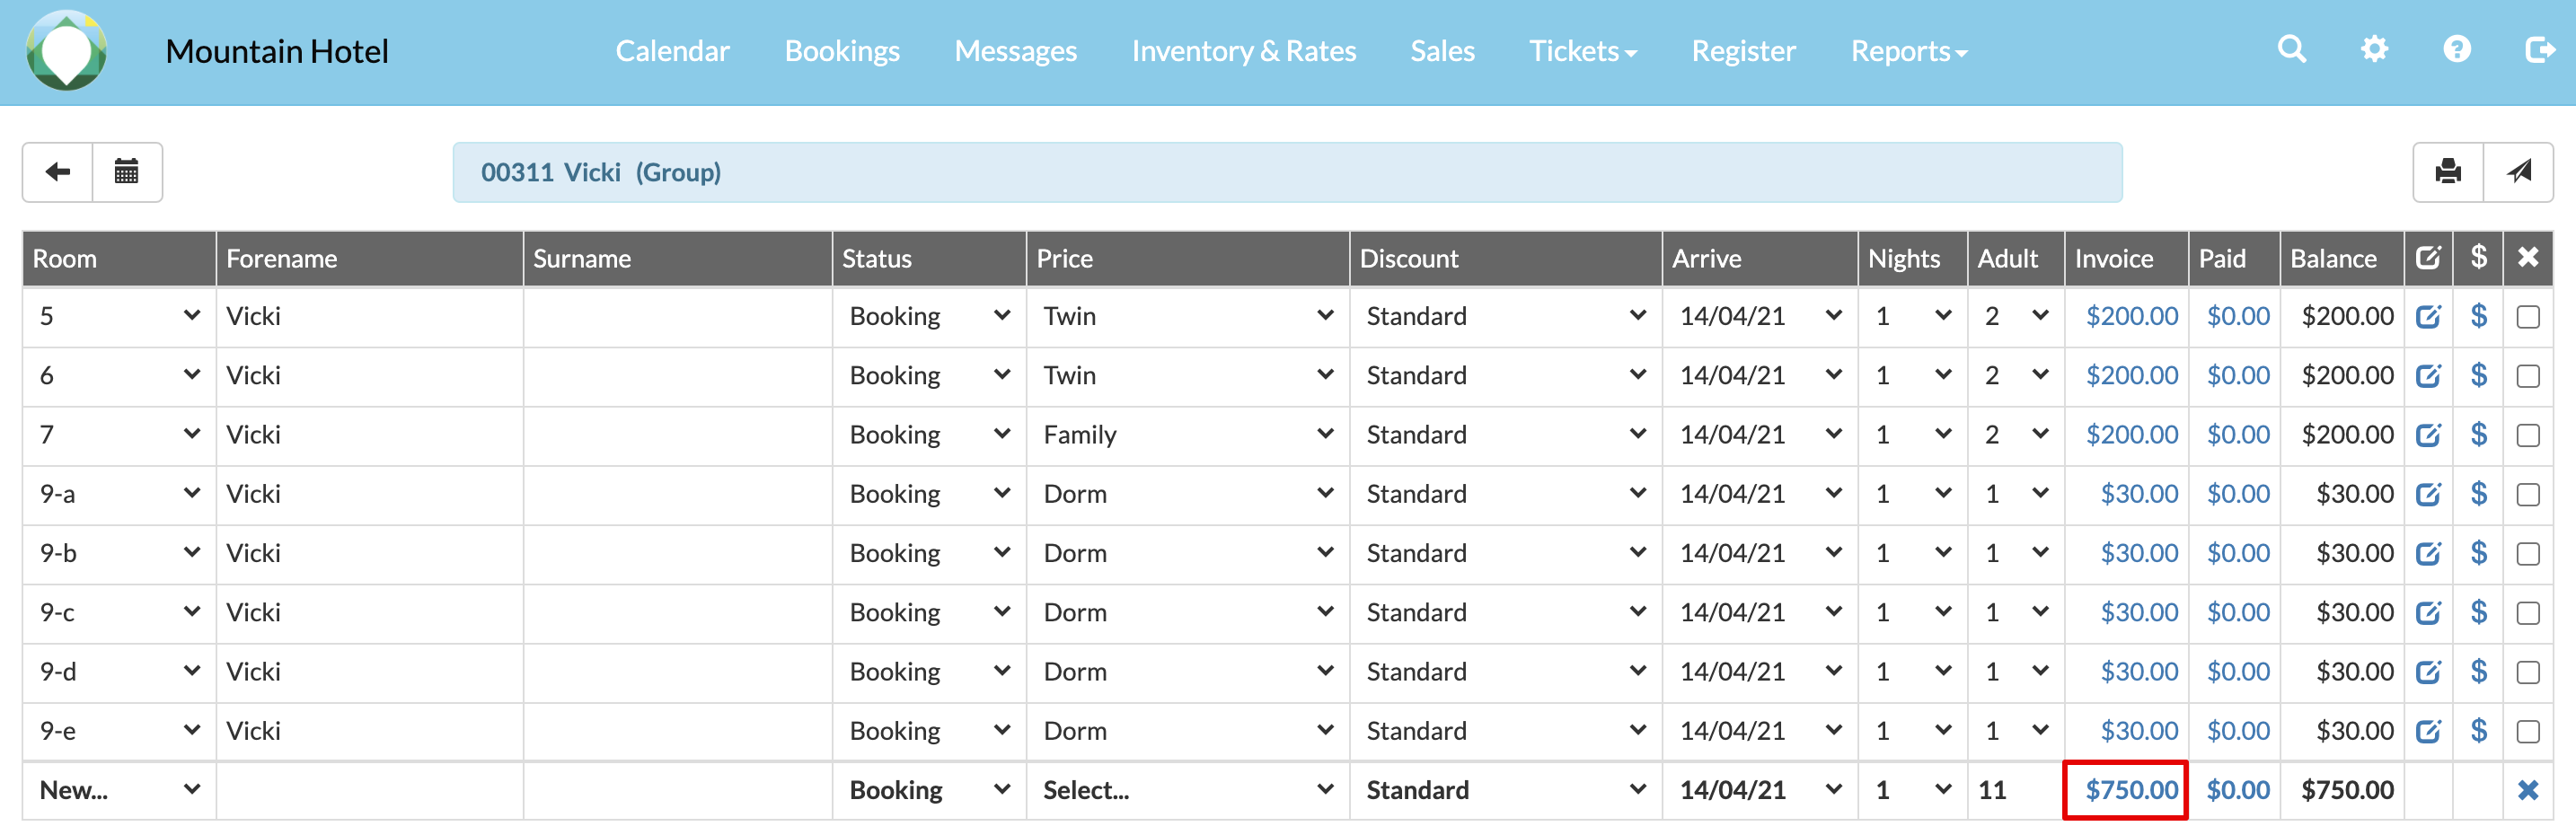Click the help question mark icon
The width and height of the screenshot is (2576, 835).
[x=2456, y=50]
